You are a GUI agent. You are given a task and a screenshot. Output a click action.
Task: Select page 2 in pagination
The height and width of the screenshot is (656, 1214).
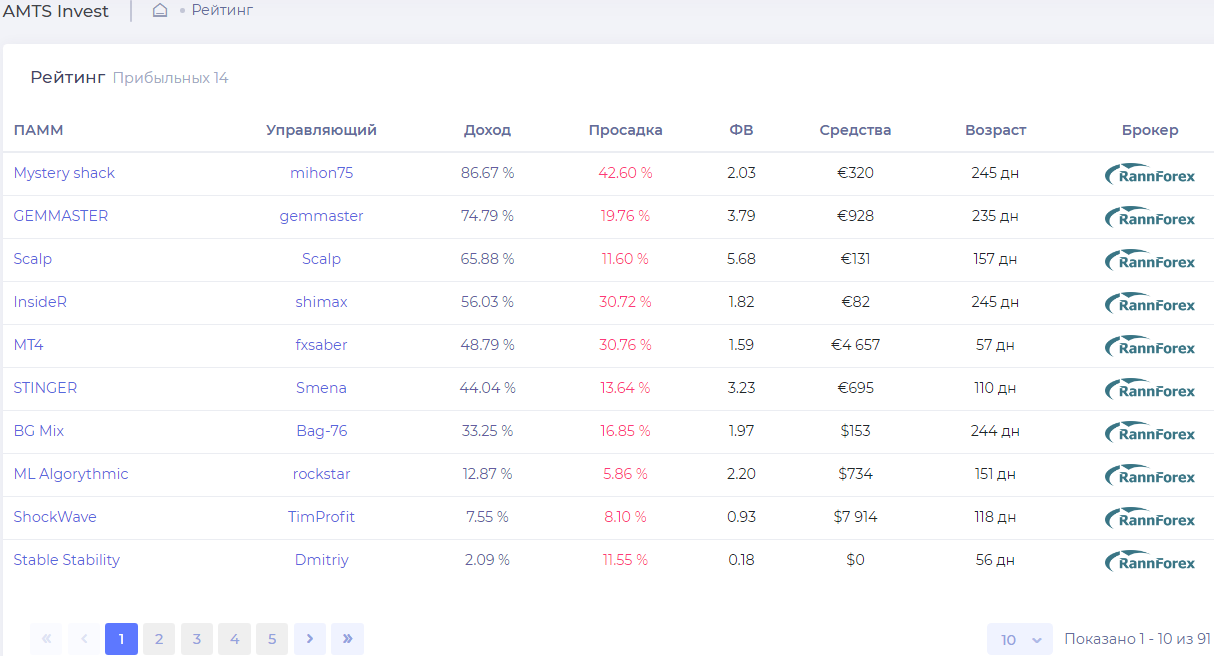(x=159, y=639)
